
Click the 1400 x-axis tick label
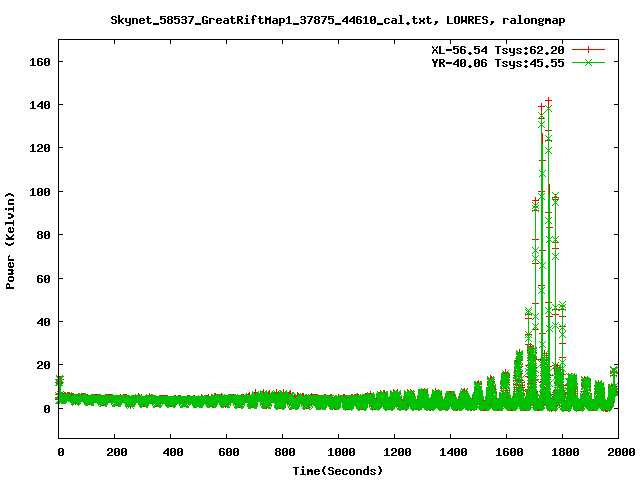pyautogui.click(x=453, y=452)
